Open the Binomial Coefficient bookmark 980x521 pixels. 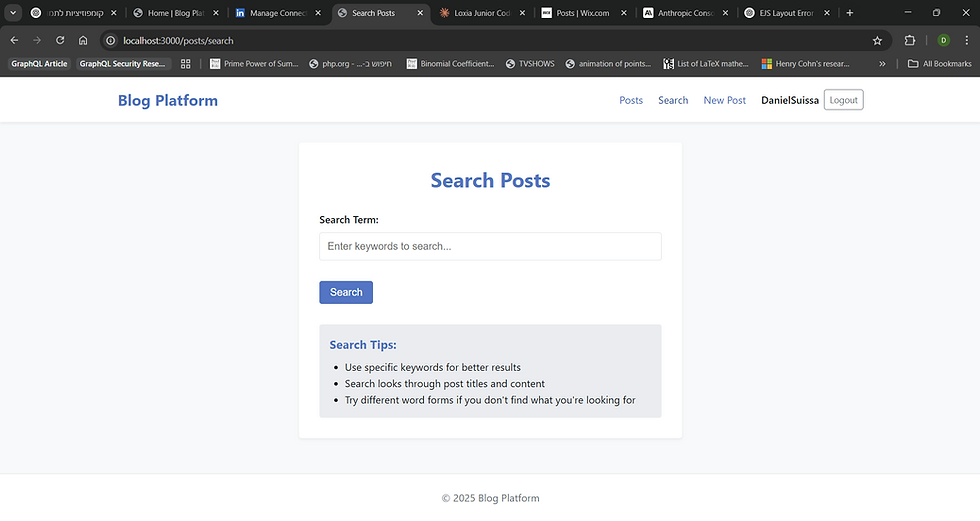coord(451,64)
